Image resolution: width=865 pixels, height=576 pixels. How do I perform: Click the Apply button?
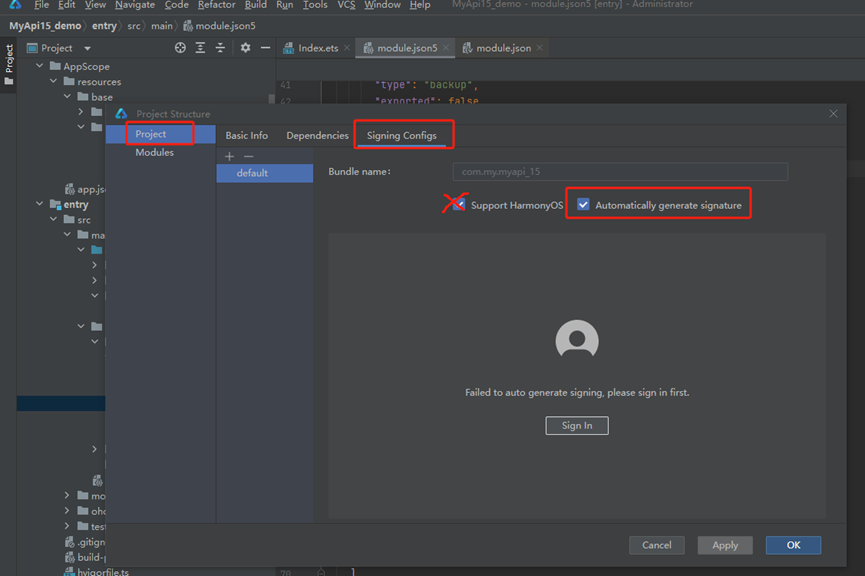pos(725,545)
